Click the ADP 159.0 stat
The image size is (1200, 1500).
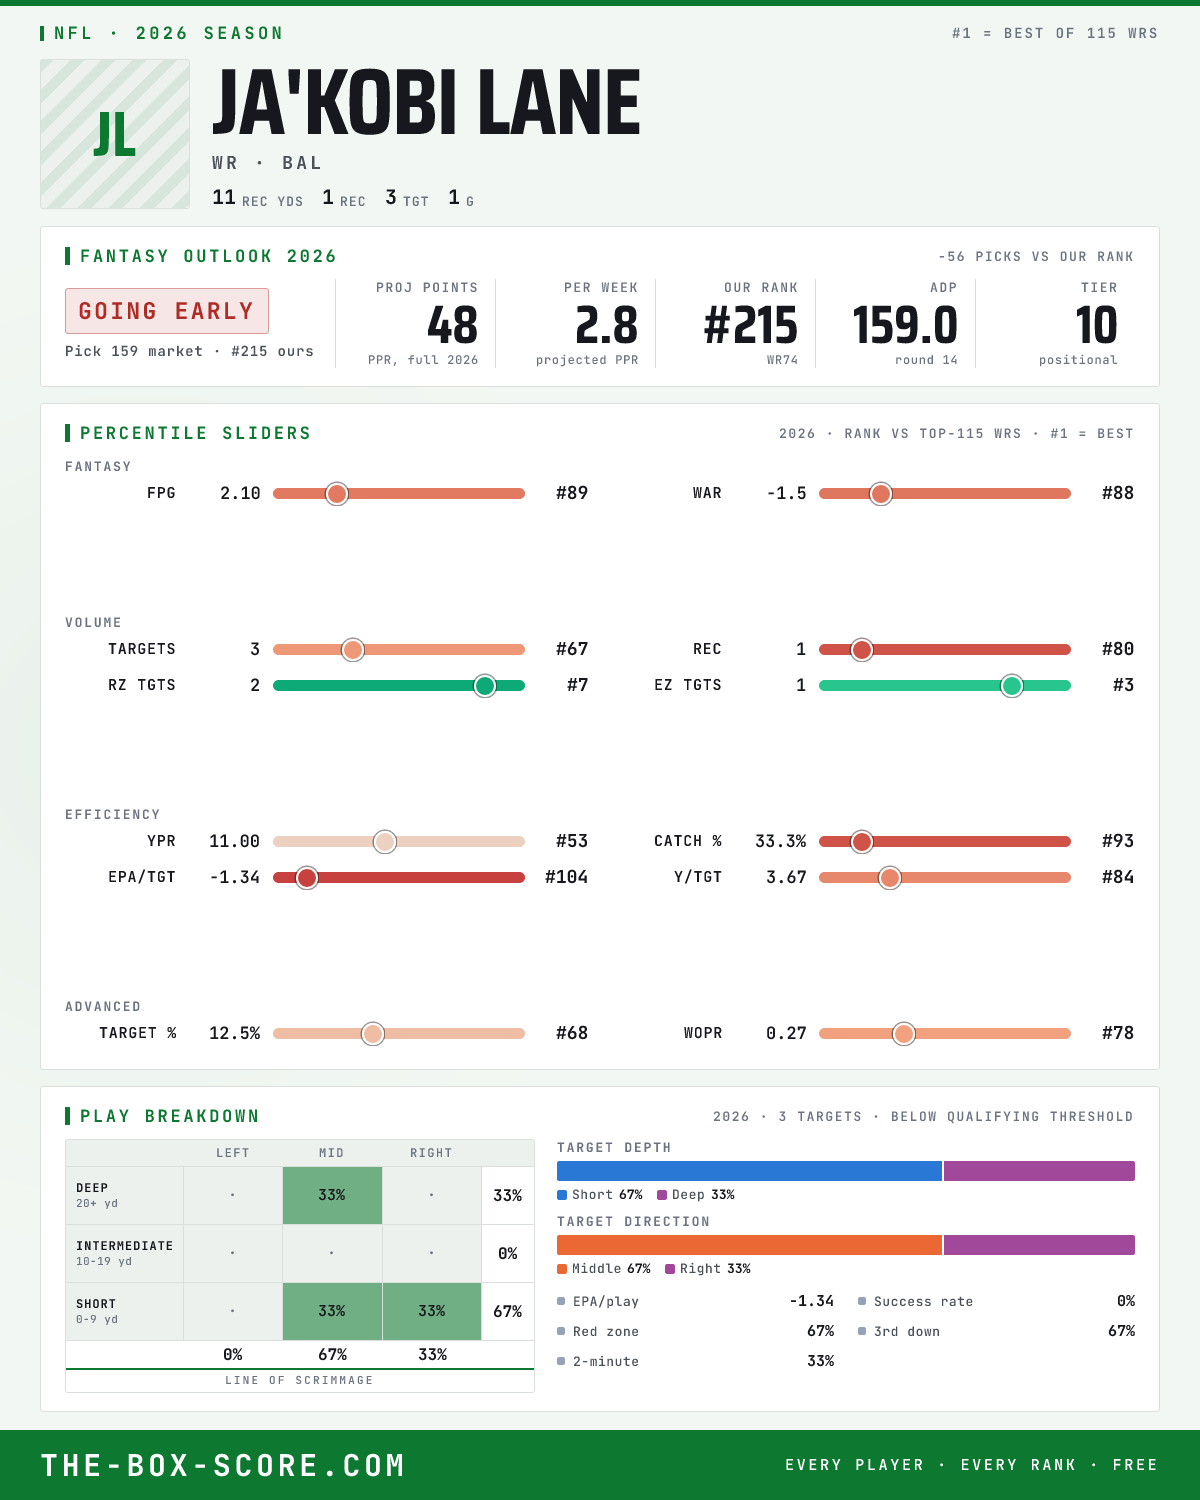[905, 325]
